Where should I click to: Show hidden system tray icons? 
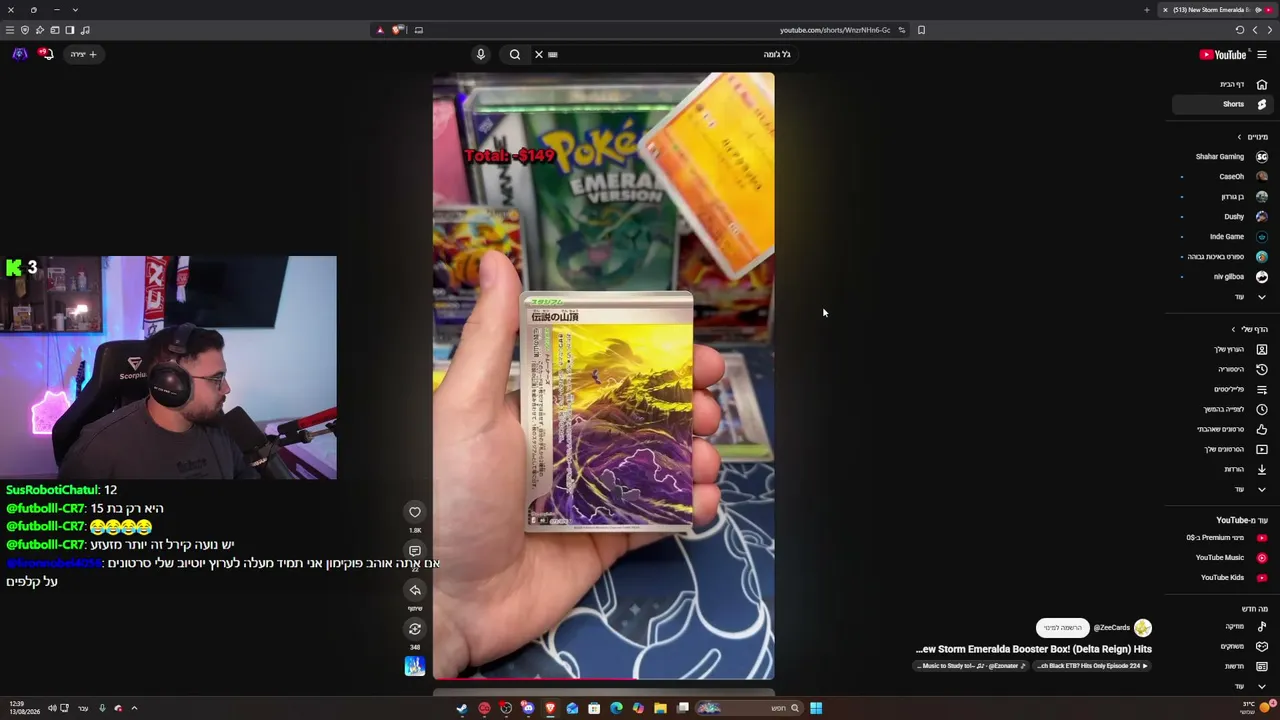(134, 708)
